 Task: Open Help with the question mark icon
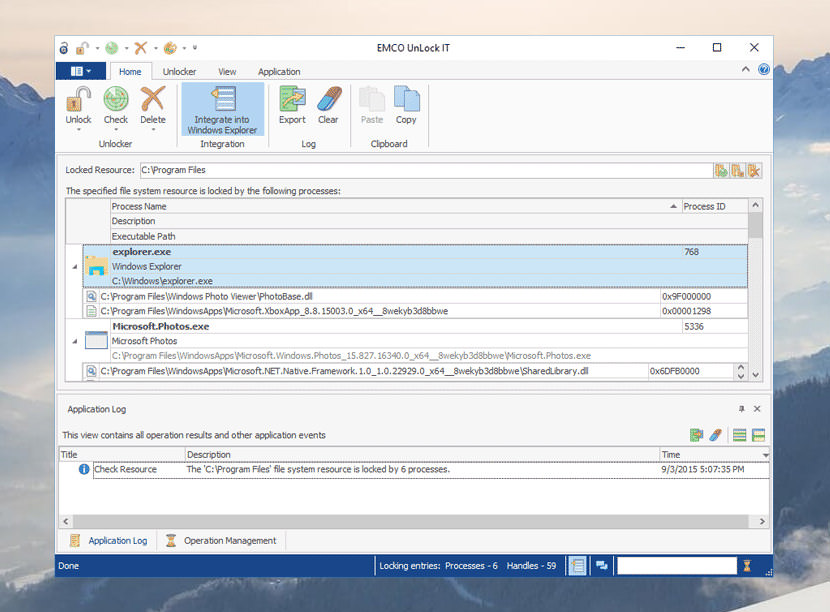click(763, 69)
